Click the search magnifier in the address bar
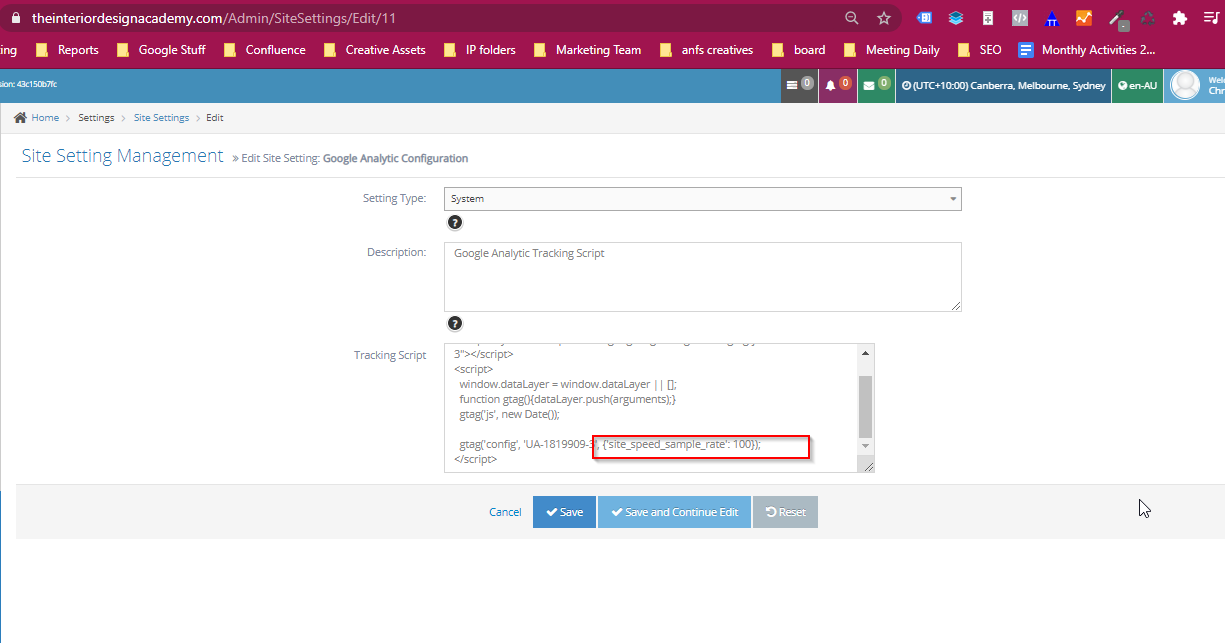Screen dimensions: 1225x643 tap(851, 17)
